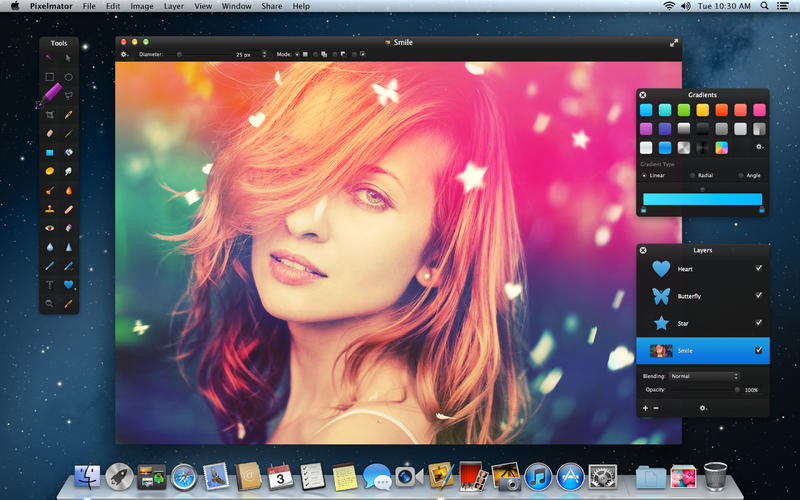
Task: Select the left gradient color stop
Action: (643, 210)
